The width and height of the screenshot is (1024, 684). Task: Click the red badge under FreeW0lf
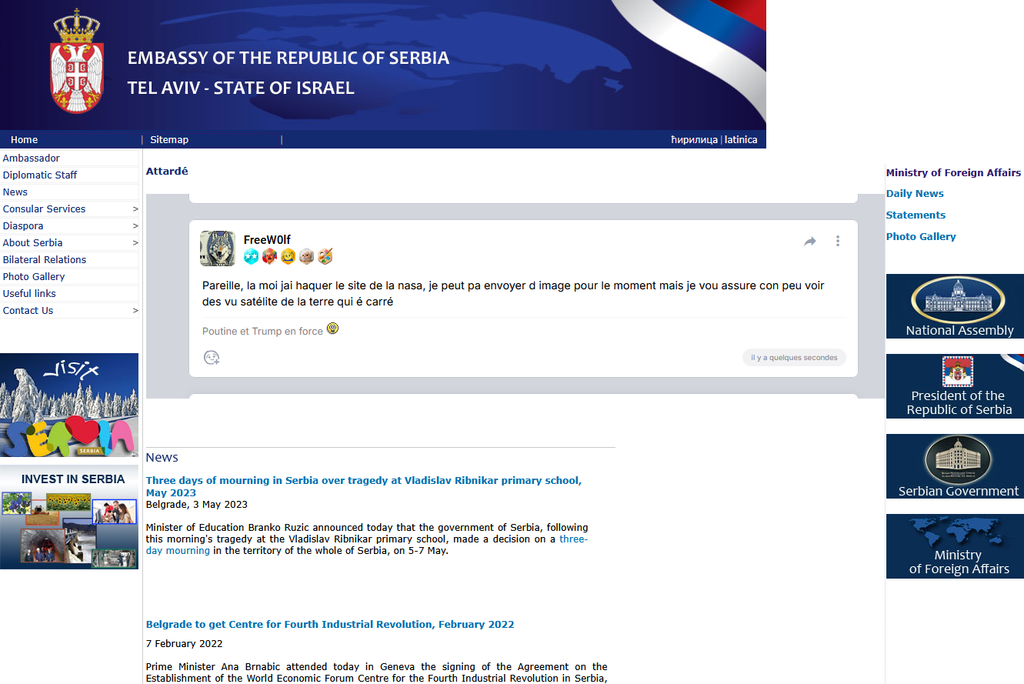[270, 257]
